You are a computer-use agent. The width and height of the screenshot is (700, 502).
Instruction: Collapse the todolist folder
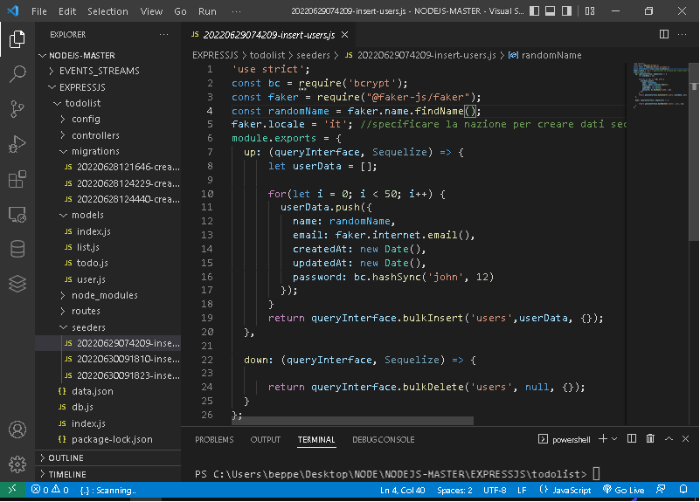(108, 103)
